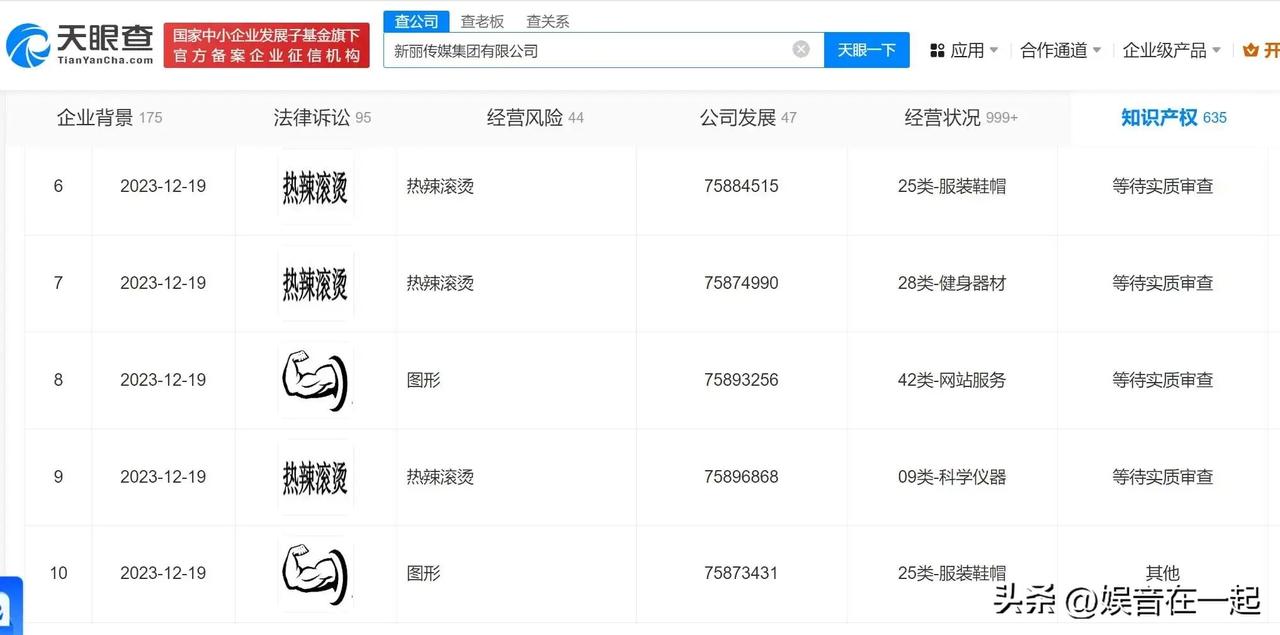The width and height of the screenshot is (1280, 635).
Task: Click 等待实质审查 status in row 9
Action: 1163,477
